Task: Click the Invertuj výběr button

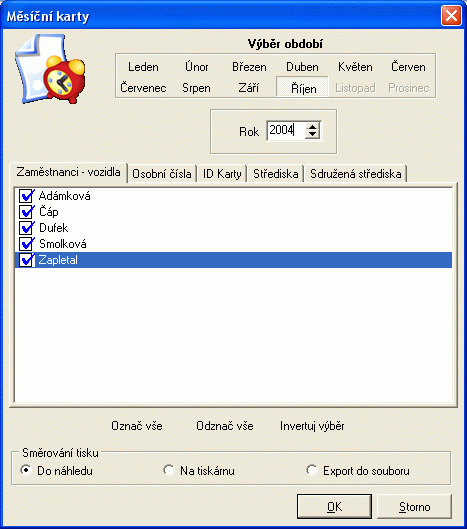Action: click(x=312, y=426)
